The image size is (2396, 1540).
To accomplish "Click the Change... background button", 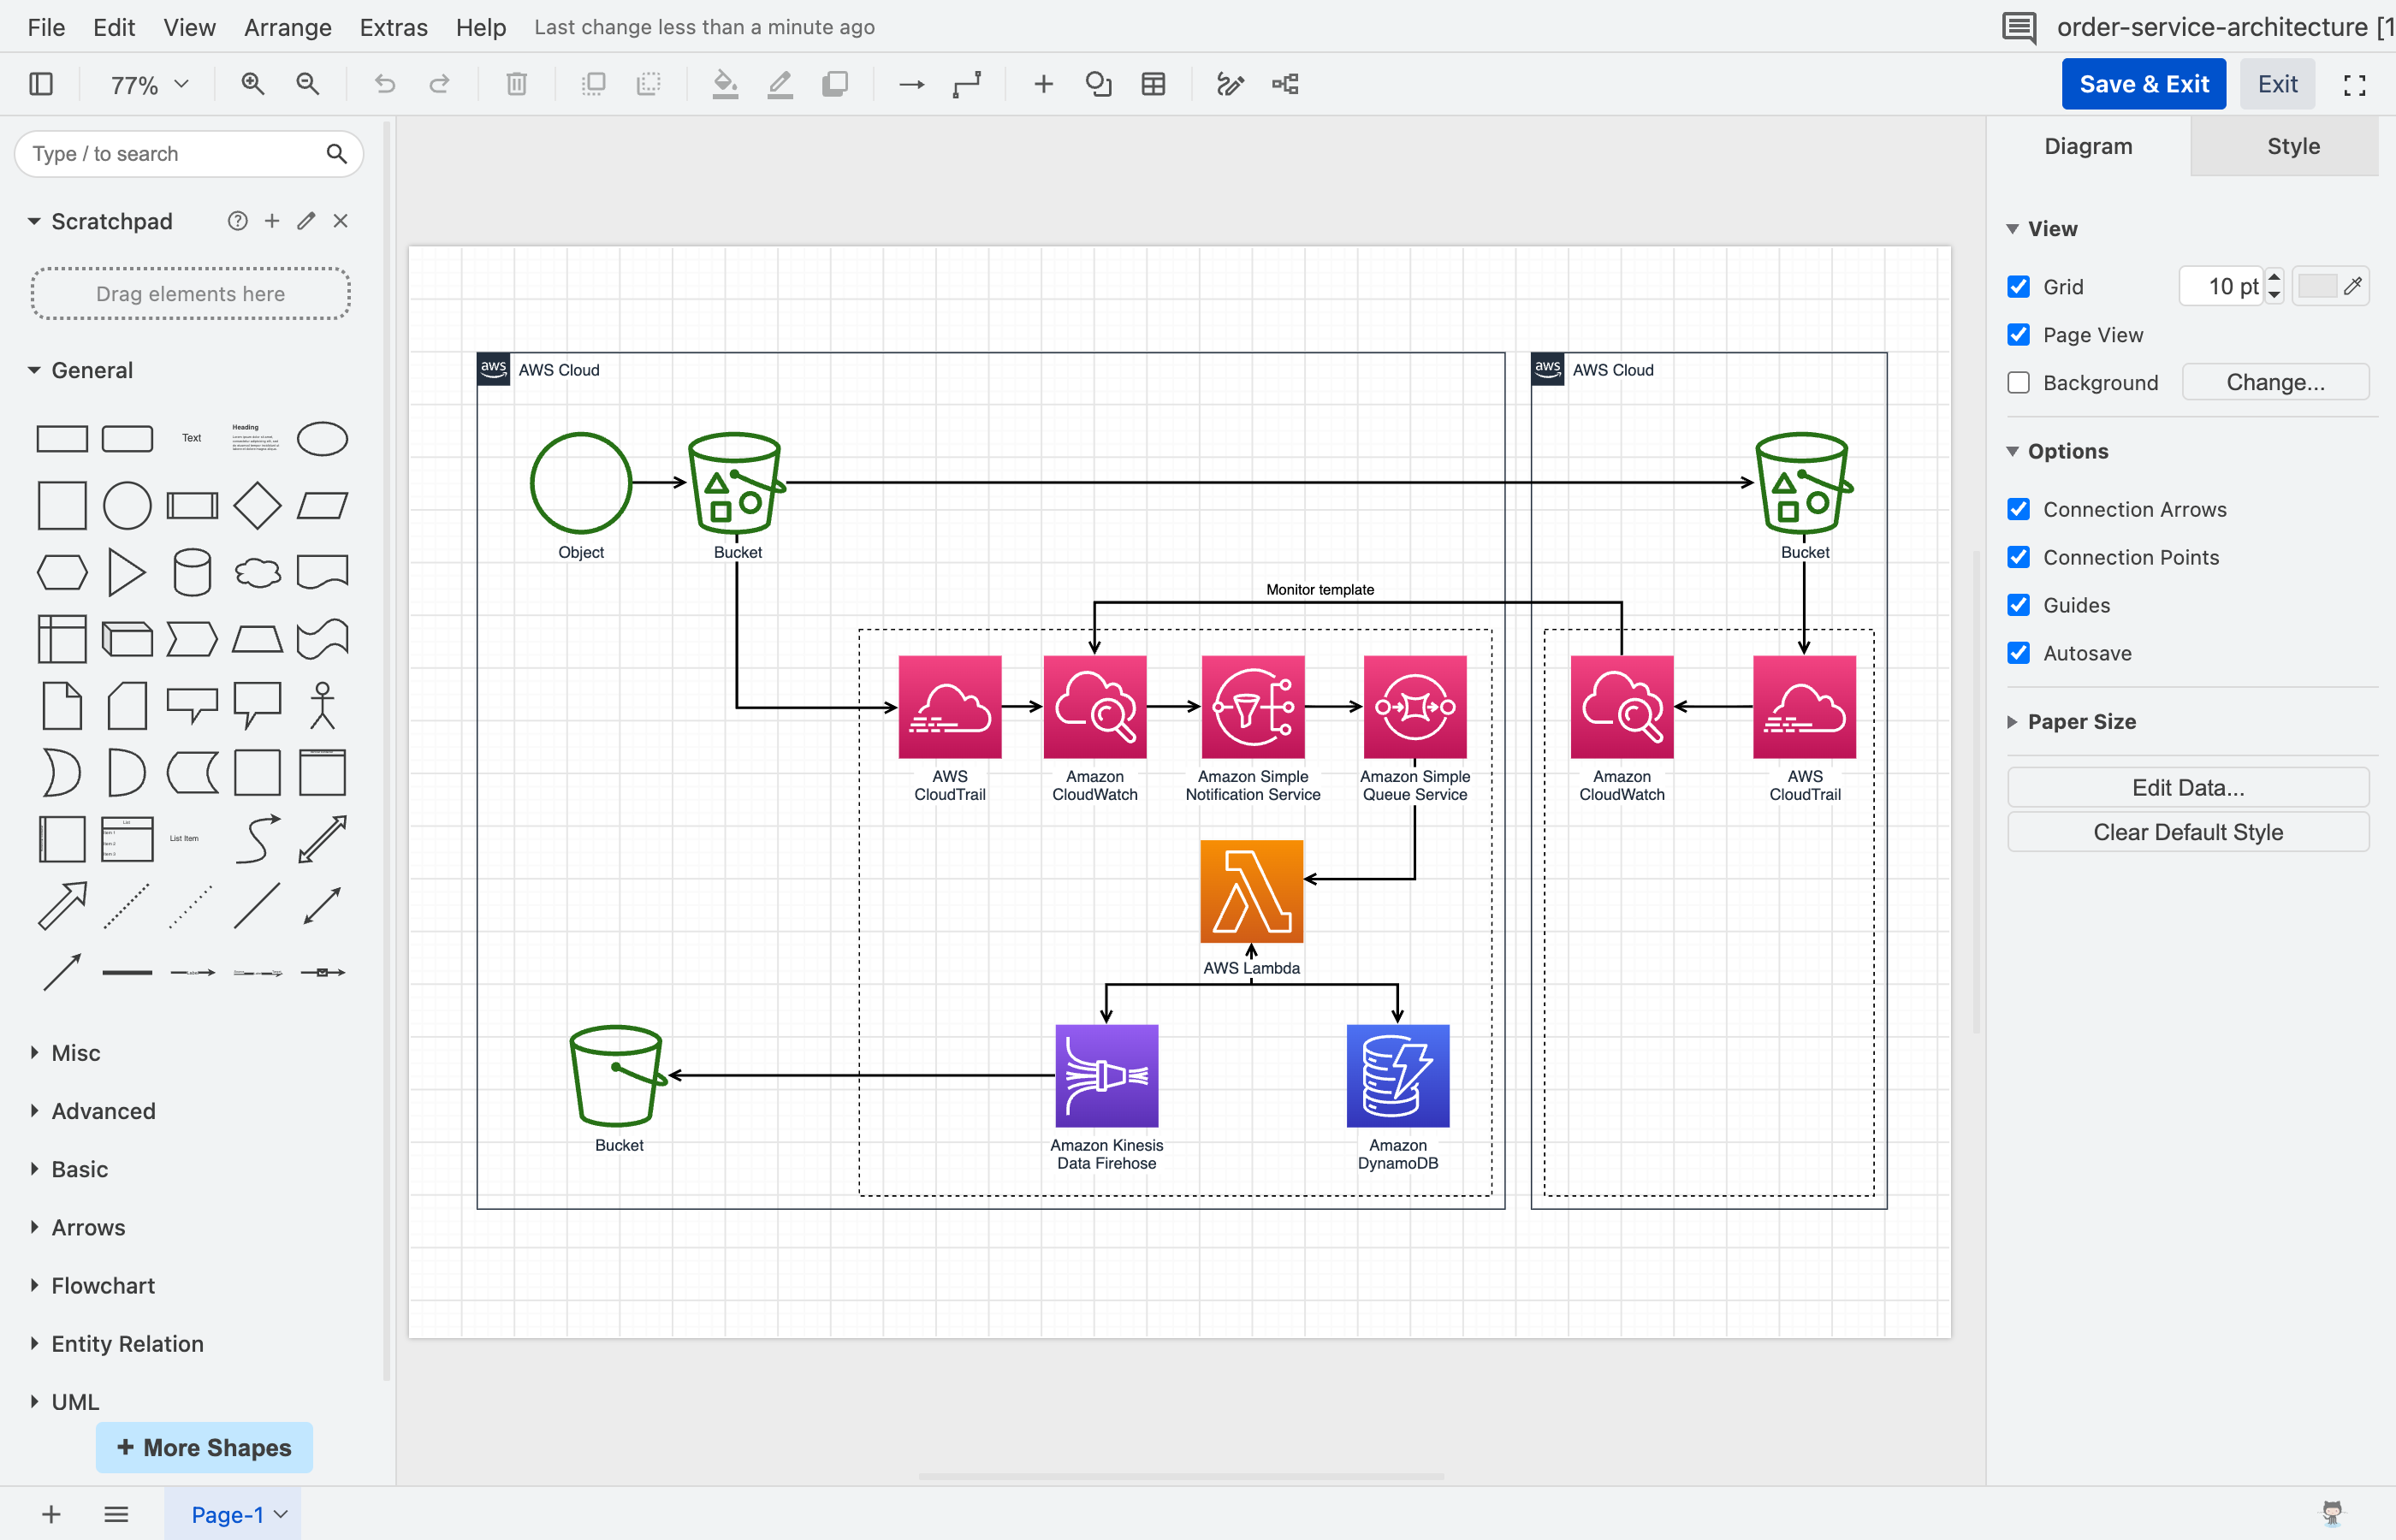I will coord(2275,382).
